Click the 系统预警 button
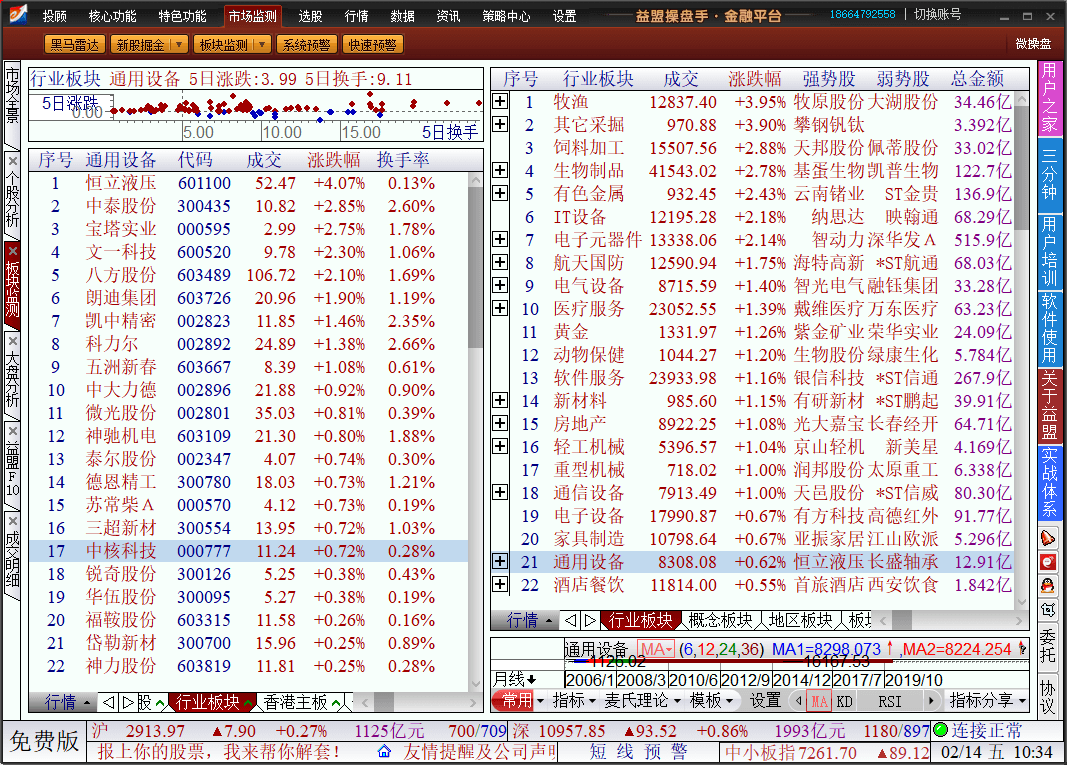This screenshot has width=1067, height=765. tap(306, 45)
